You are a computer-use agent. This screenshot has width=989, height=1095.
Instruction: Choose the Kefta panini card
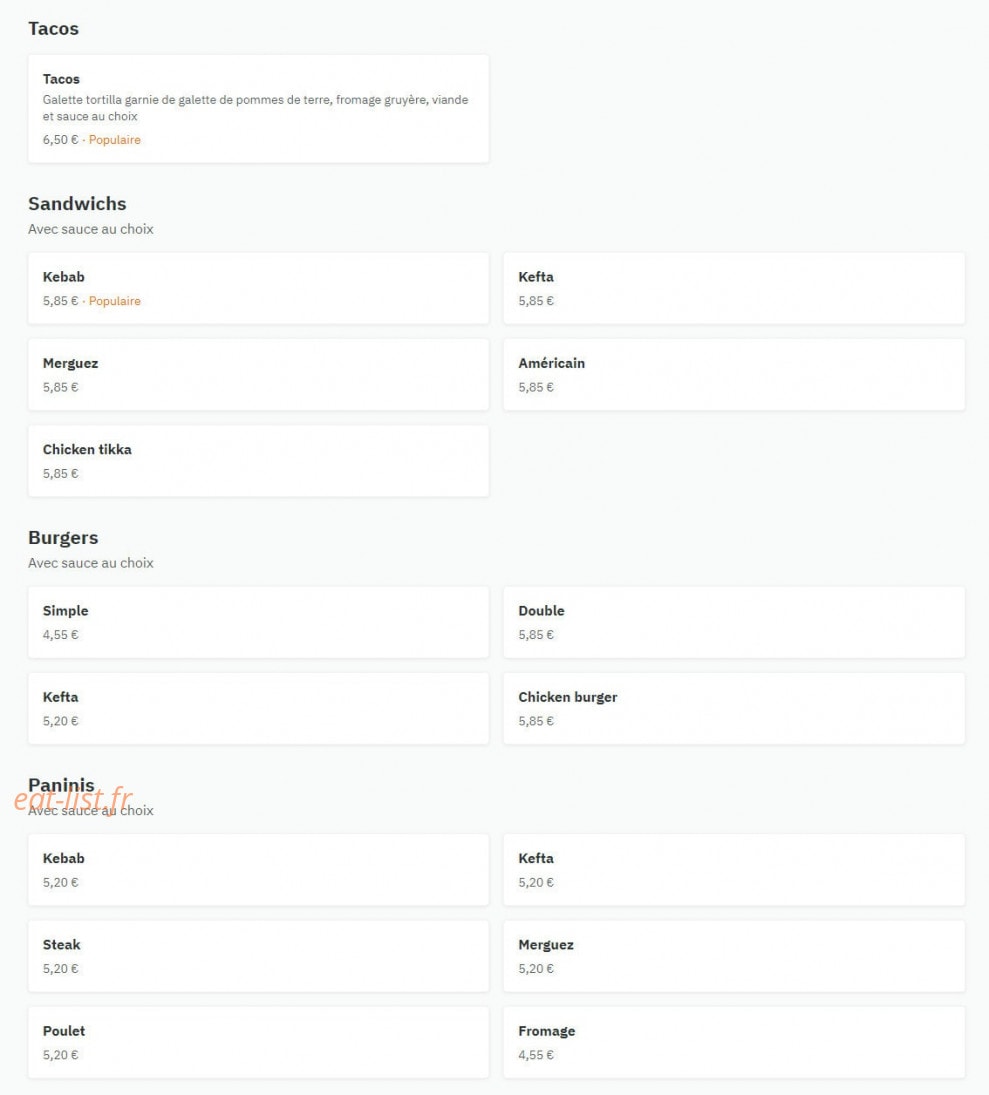click(734, 870)
